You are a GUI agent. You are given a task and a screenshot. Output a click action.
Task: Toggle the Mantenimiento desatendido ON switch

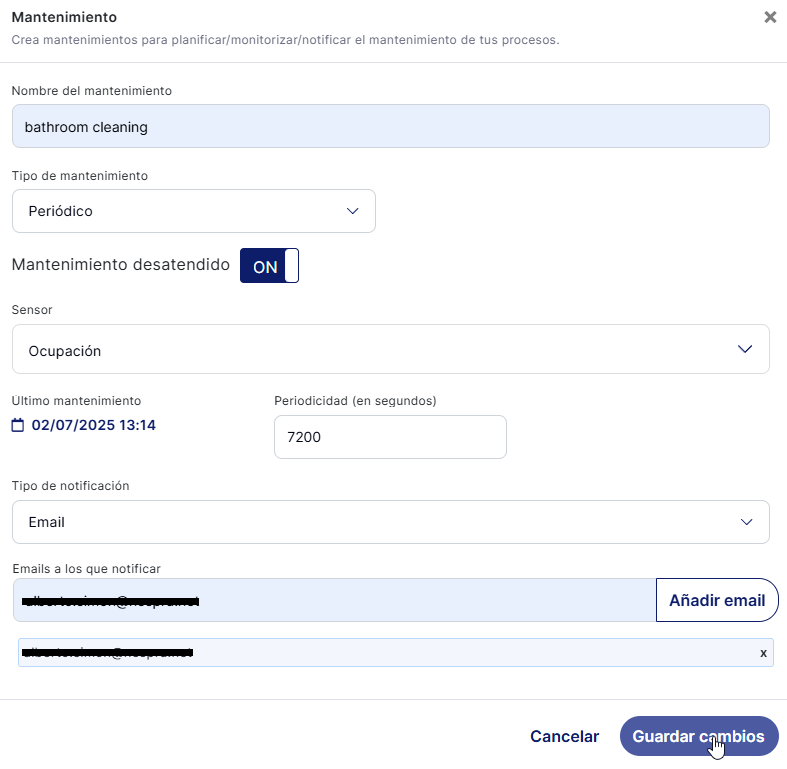269,266
